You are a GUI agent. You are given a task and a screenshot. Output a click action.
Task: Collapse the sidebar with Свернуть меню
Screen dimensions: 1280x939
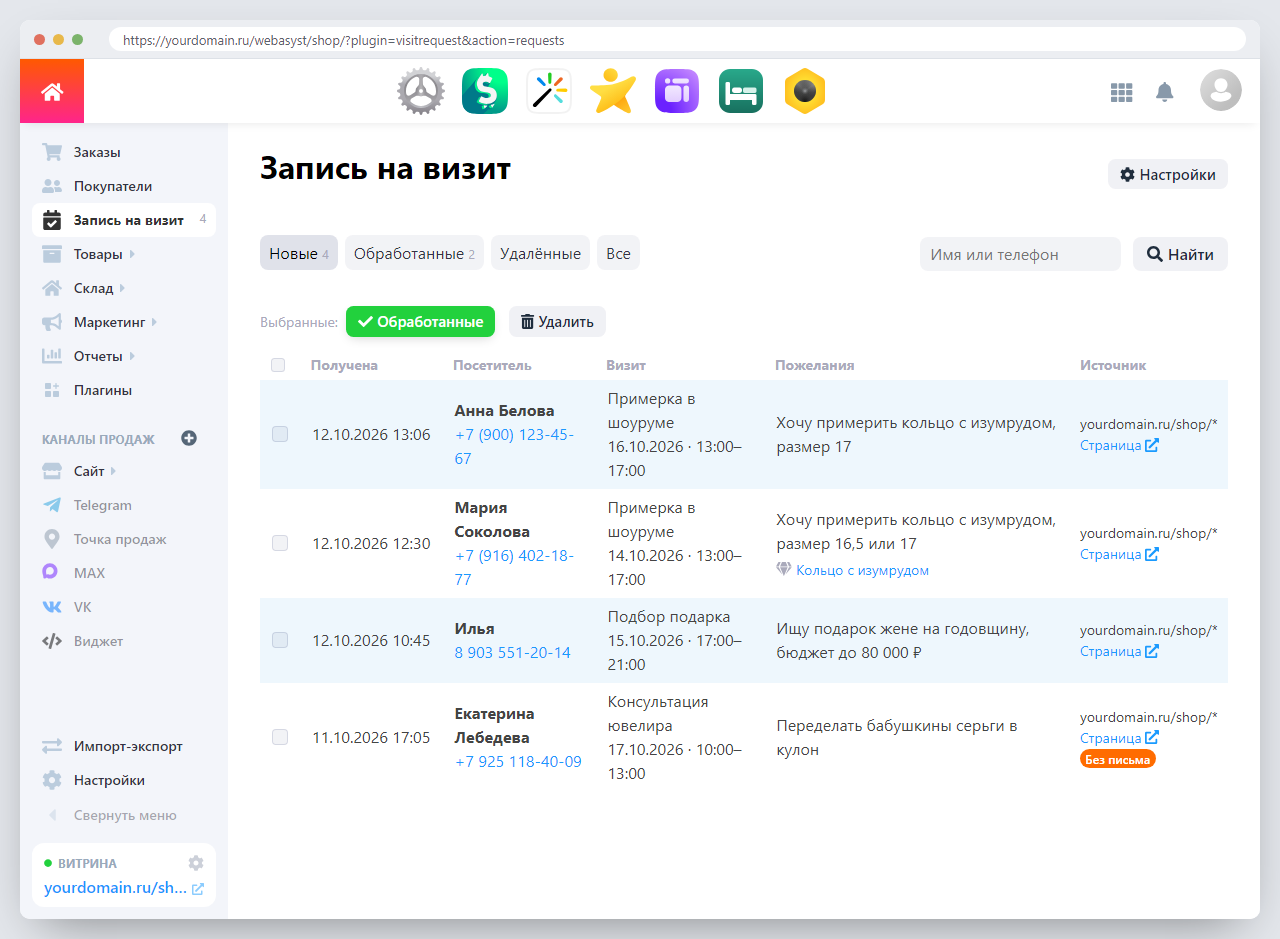click(124, 815)
